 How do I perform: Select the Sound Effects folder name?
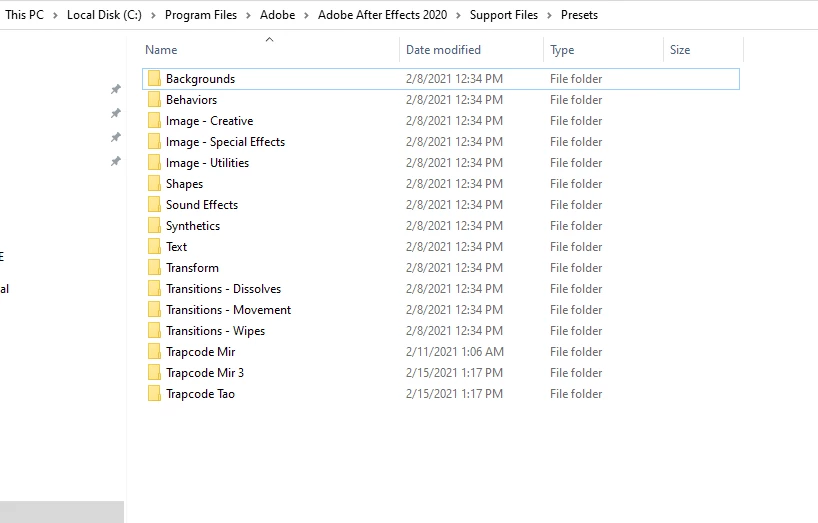tap(202, 204)
